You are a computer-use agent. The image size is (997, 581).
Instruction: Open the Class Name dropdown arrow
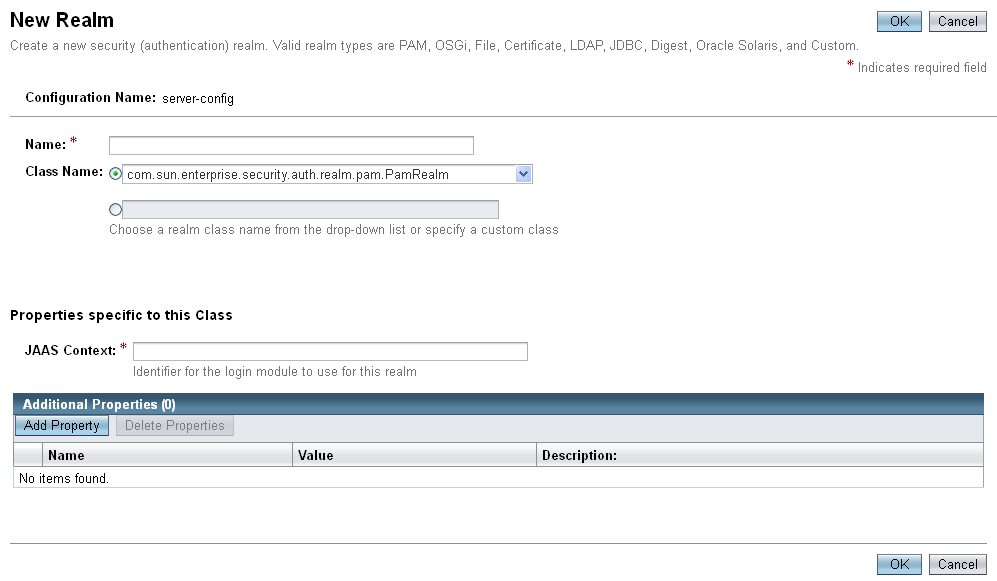point(523,174)
